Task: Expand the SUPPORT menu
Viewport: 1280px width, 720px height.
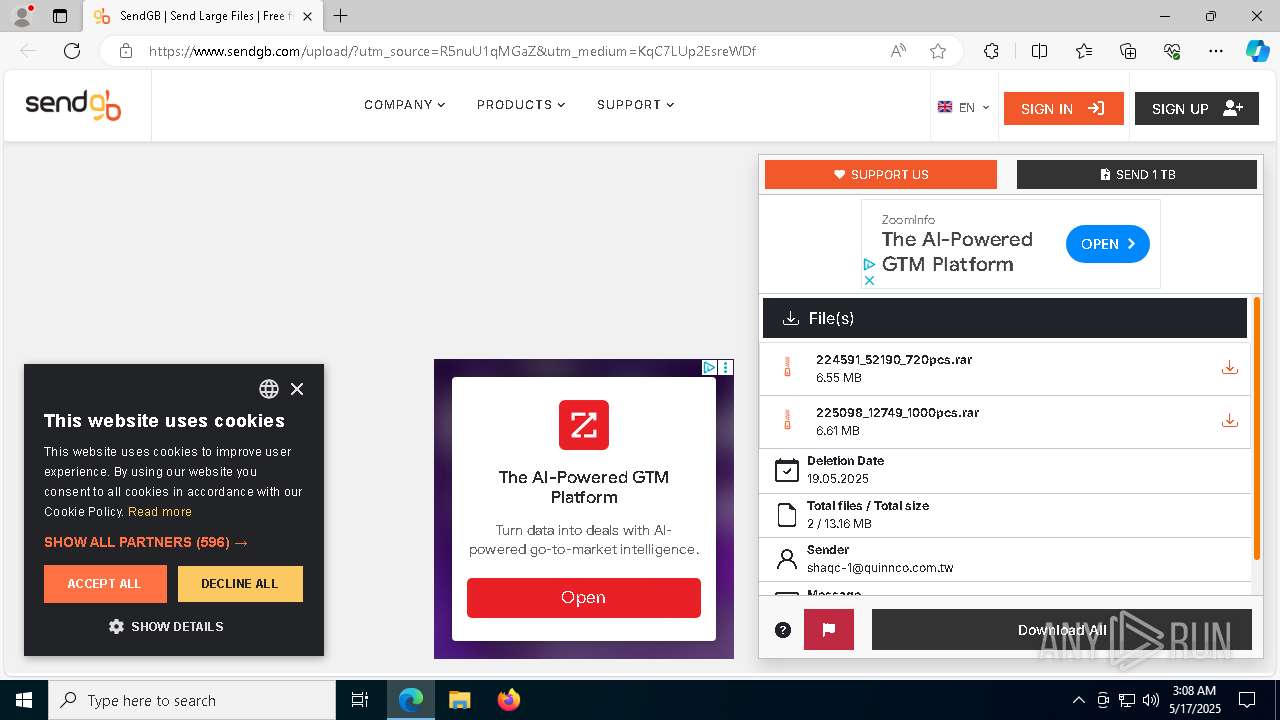Action: (636, 105)
